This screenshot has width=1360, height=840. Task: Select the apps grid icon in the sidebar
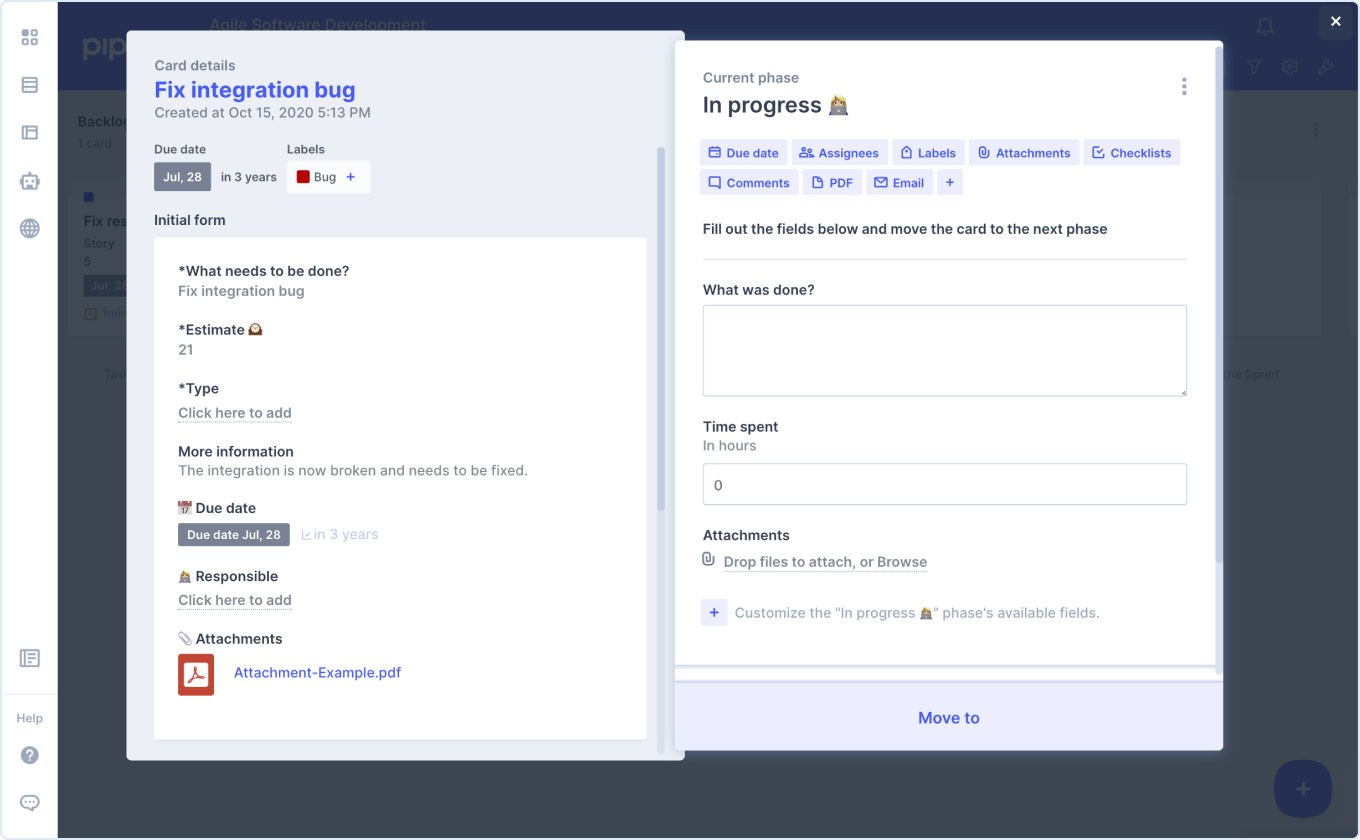click(x=29, y=37)
